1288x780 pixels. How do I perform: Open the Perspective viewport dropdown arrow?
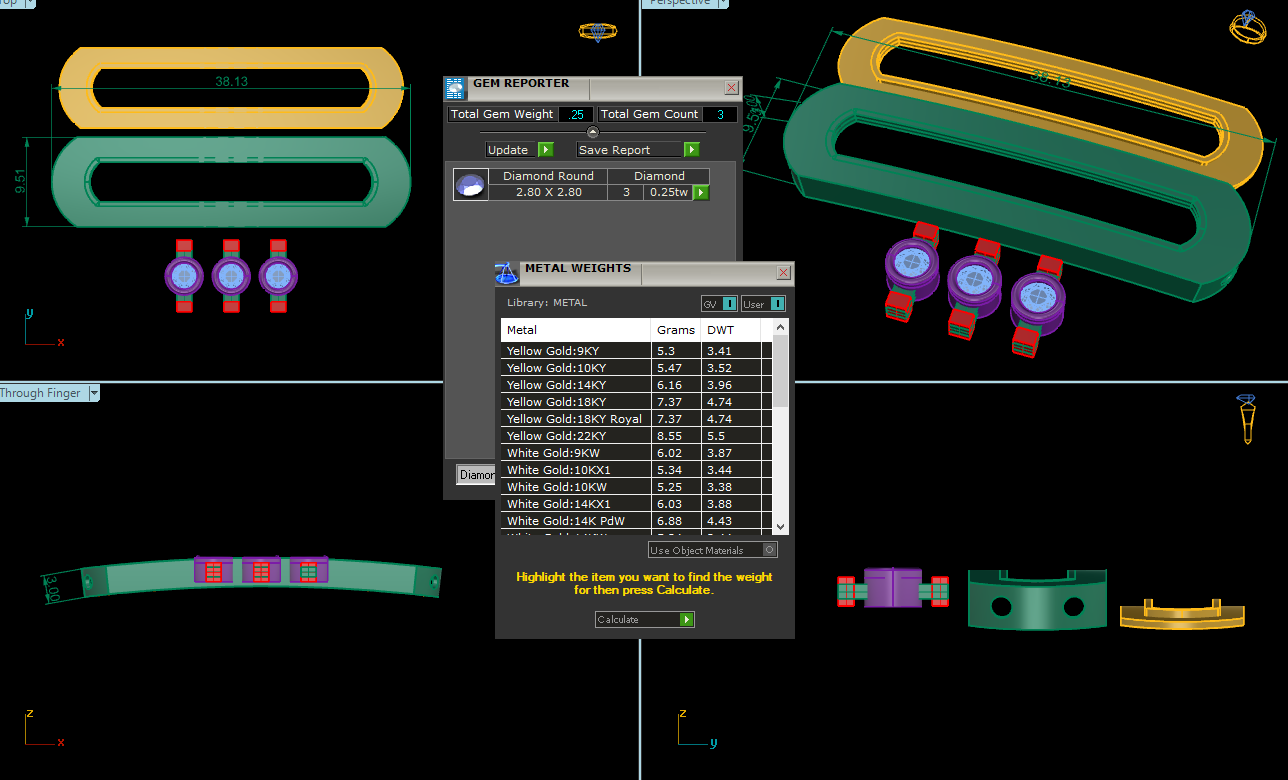pyautogui.click(x=721, y=3)
